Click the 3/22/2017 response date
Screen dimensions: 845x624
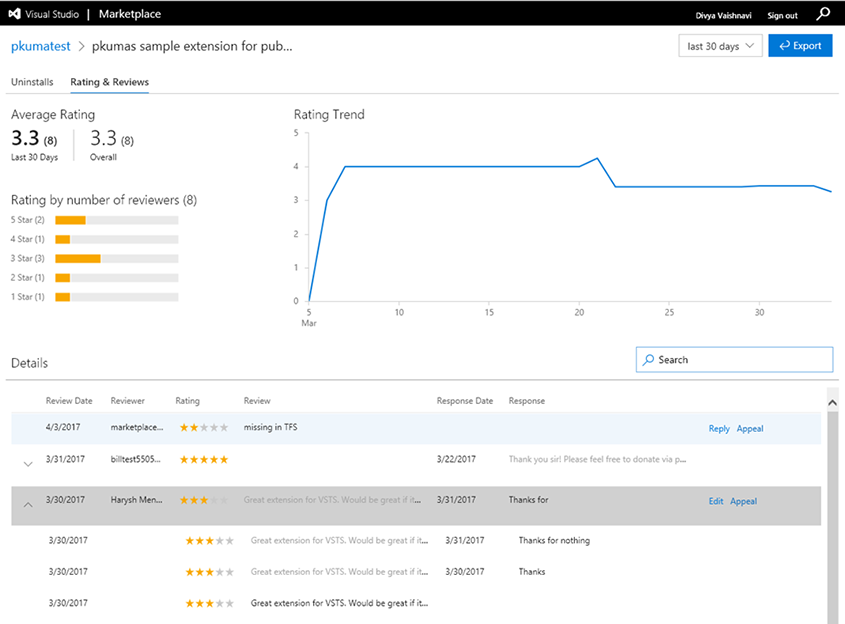click(x=456, y=459)
